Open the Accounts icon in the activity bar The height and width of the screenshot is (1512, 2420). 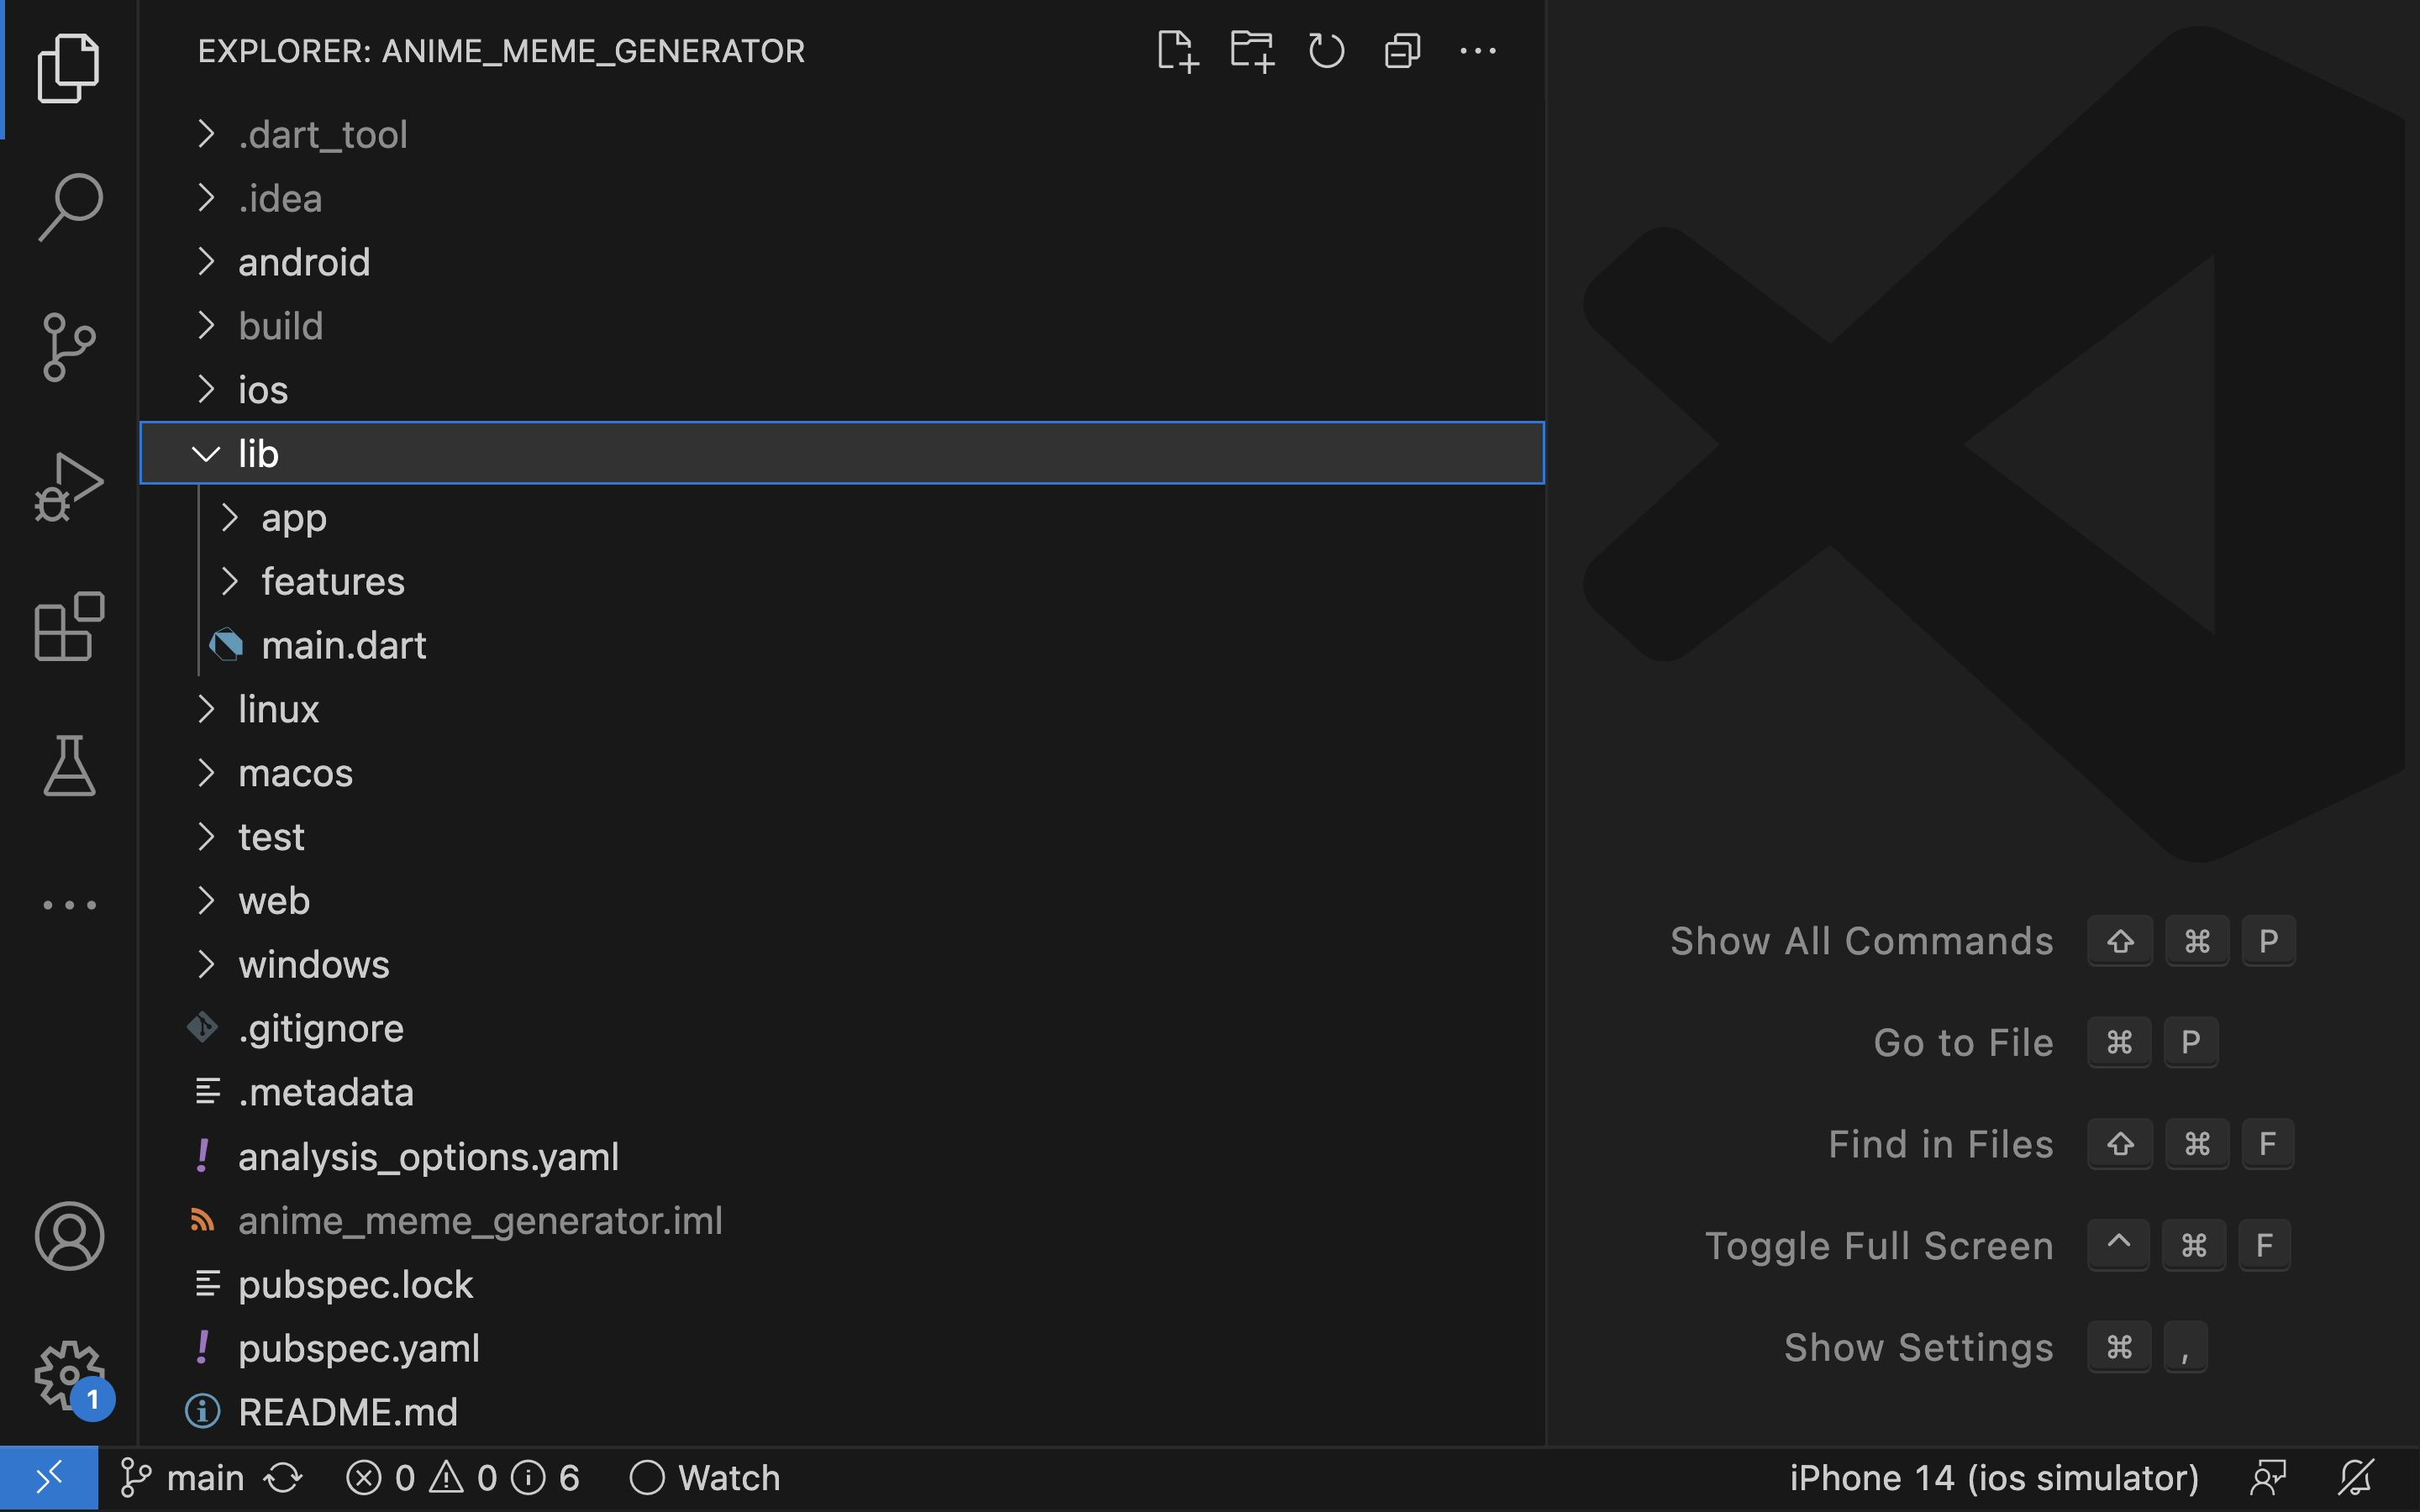coord(69,1236)
